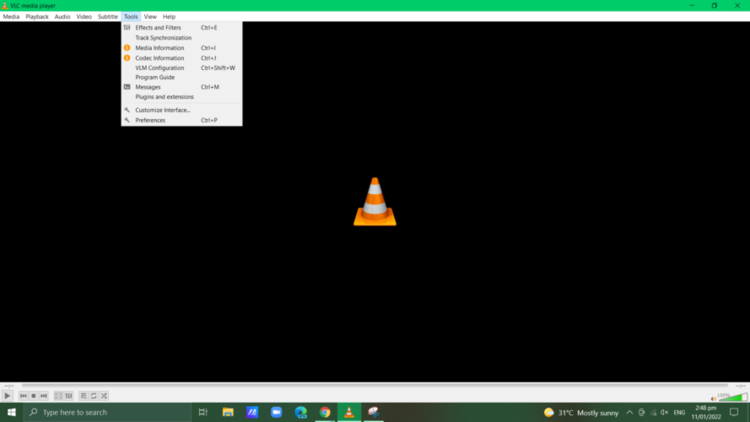Open the notification center

734,412
